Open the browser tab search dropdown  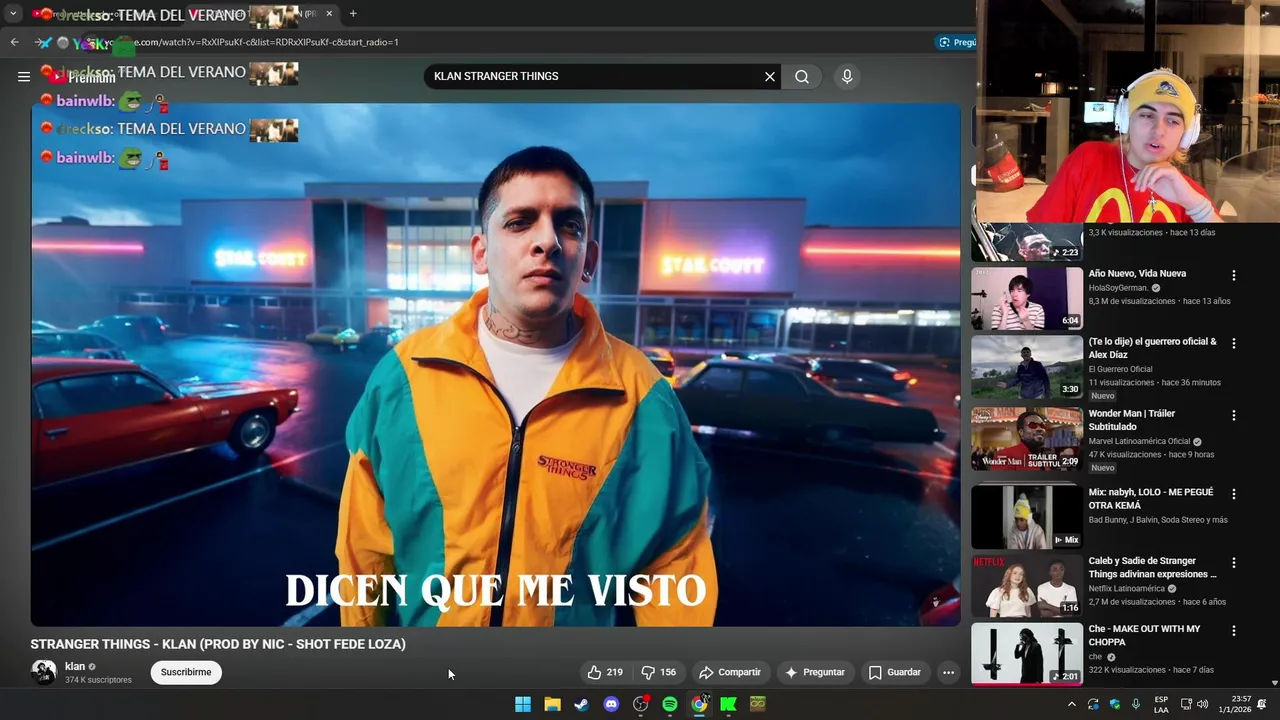click(13, 14)
